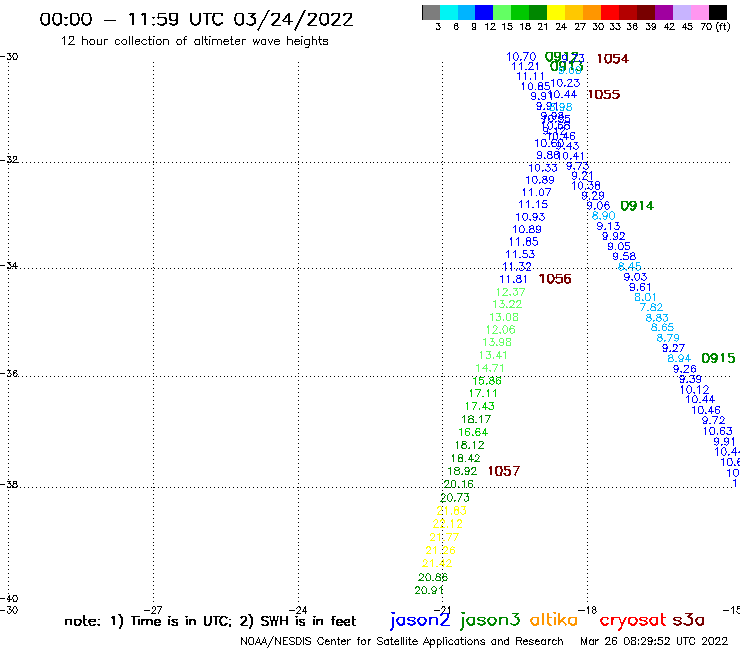Click the '70 (ft)' label on the scale
This screenshot has width=740, height=650.
(715, 26)
